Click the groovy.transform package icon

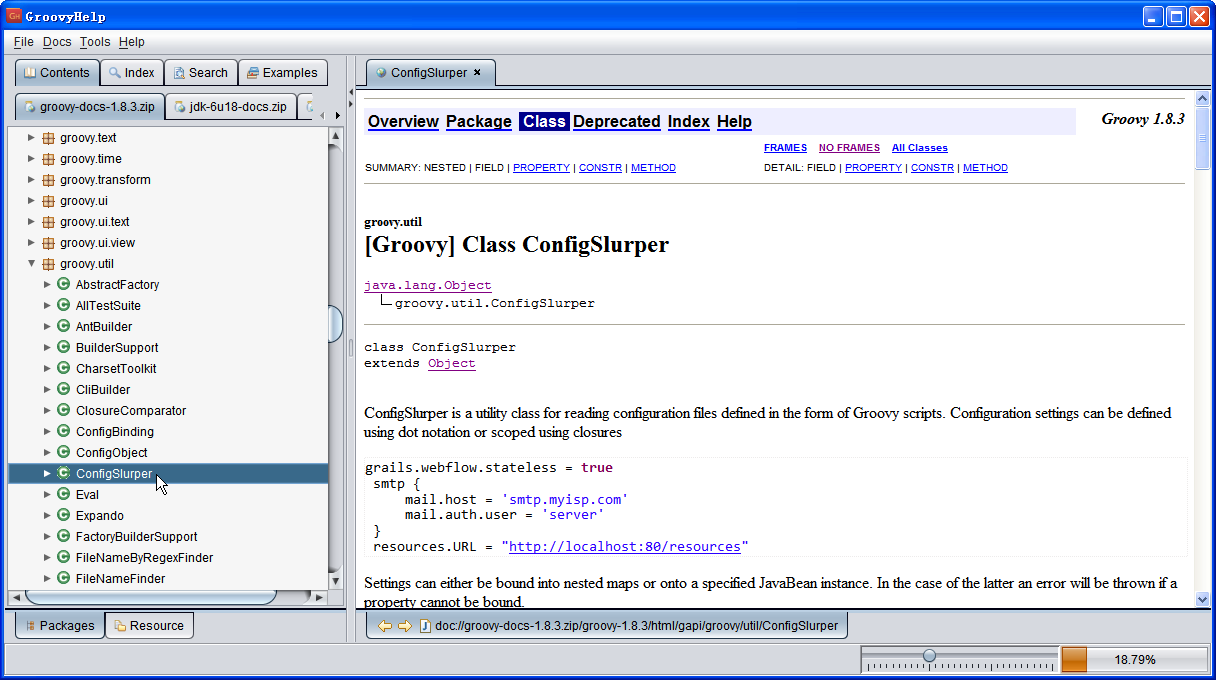pos(48,180)
